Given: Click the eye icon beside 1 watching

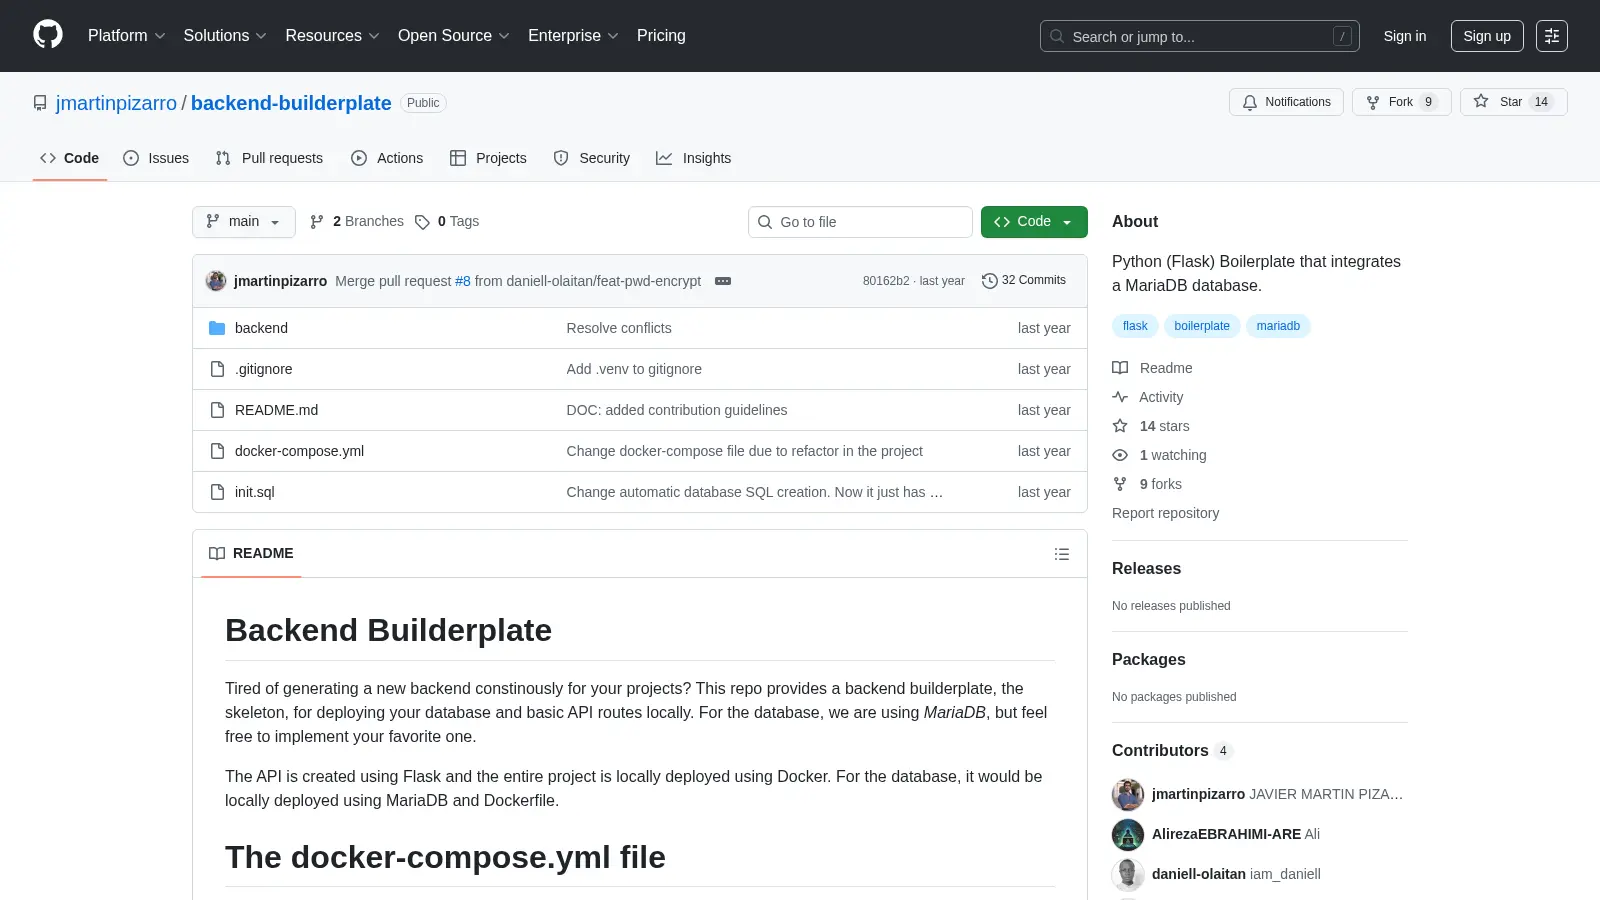Looking at the screenshot, I should point(1120,455).
